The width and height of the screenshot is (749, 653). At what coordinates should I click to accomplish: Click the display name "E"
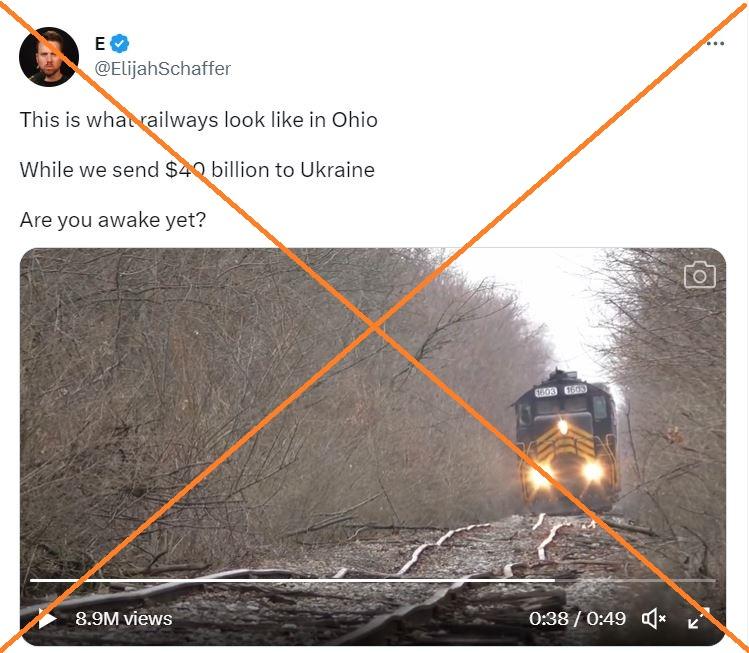[100, 43]
